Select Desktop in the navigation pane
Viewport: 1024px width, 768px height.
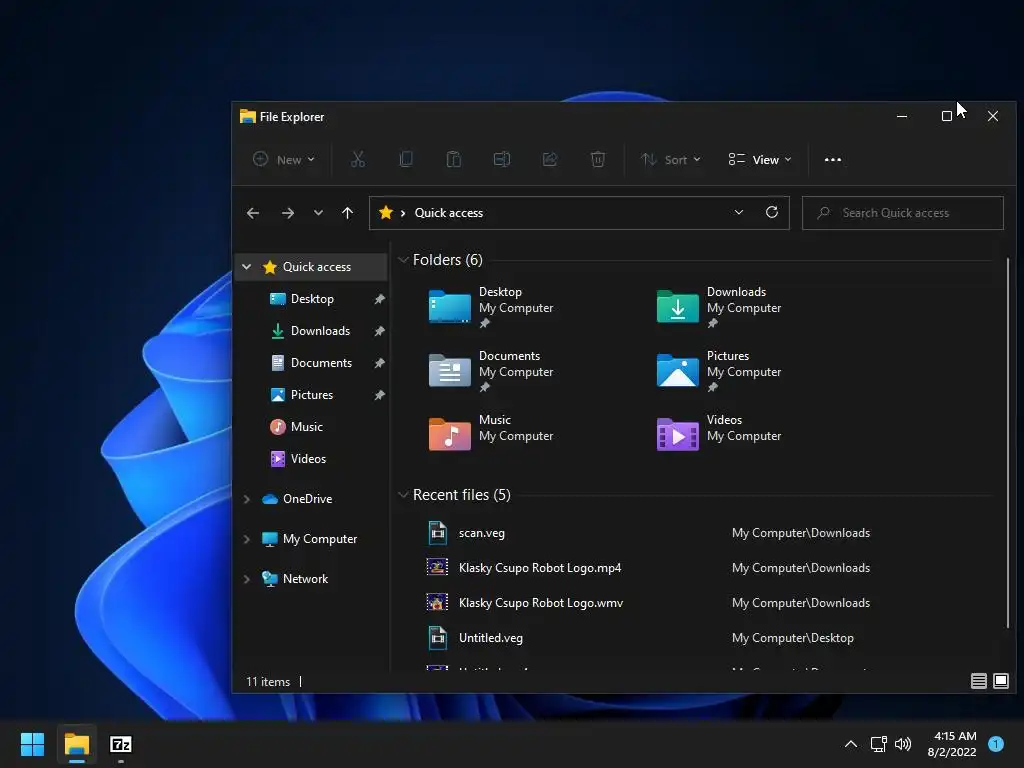tap(312, 299)
